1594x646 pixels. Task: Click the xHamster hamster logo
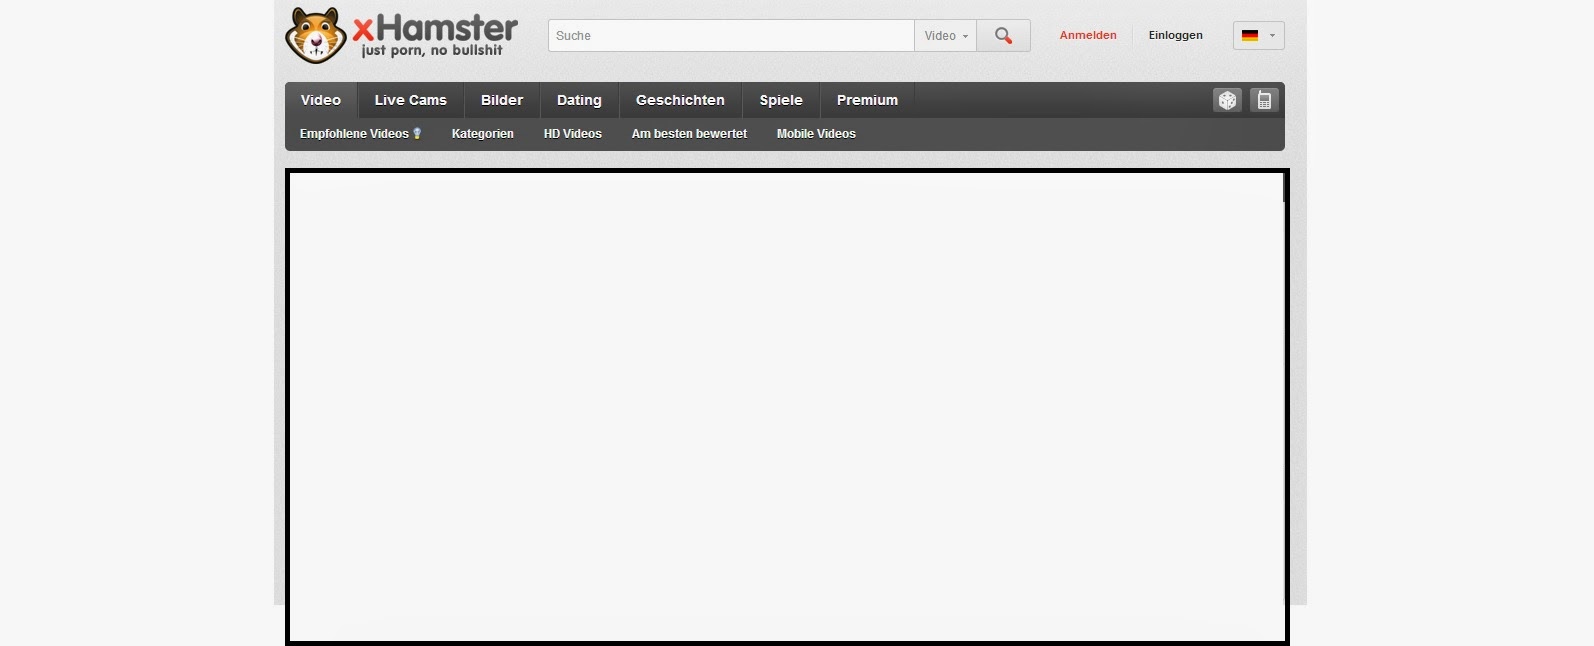tap(316, 35)
